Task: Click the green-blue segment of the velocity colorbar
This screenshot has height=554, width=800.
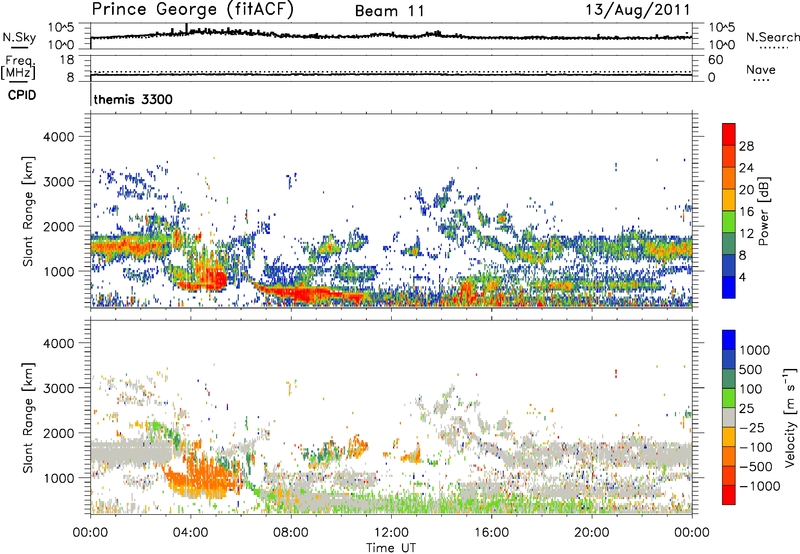Action: point(729,379)
